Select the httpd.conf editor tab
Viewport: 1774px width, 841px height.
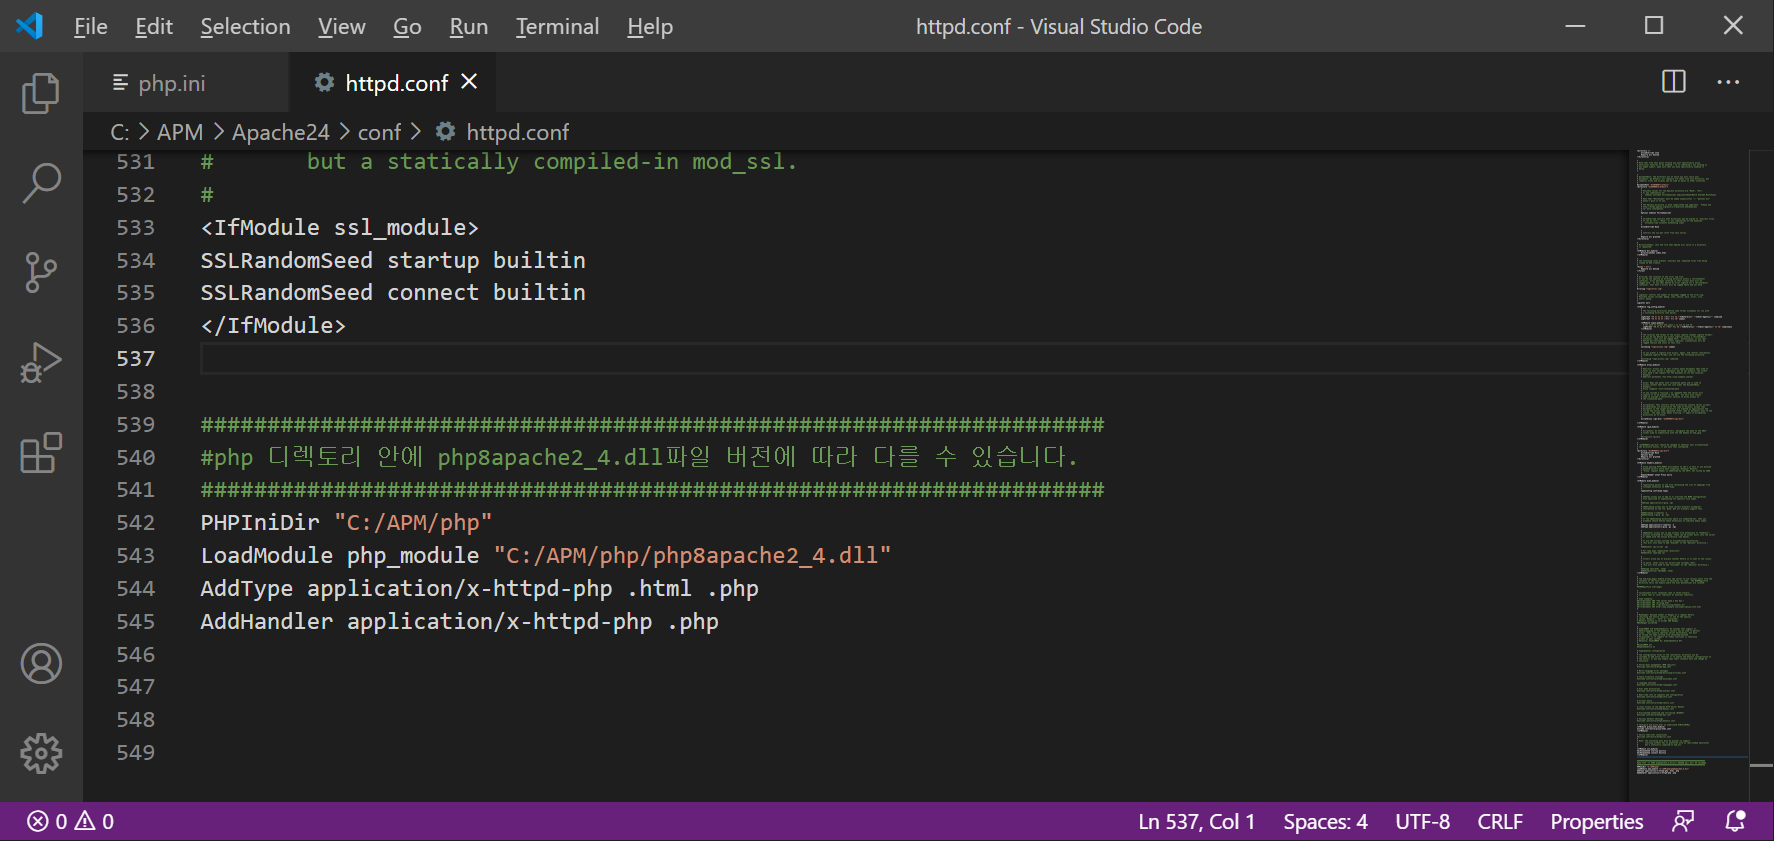pos(392,82)
